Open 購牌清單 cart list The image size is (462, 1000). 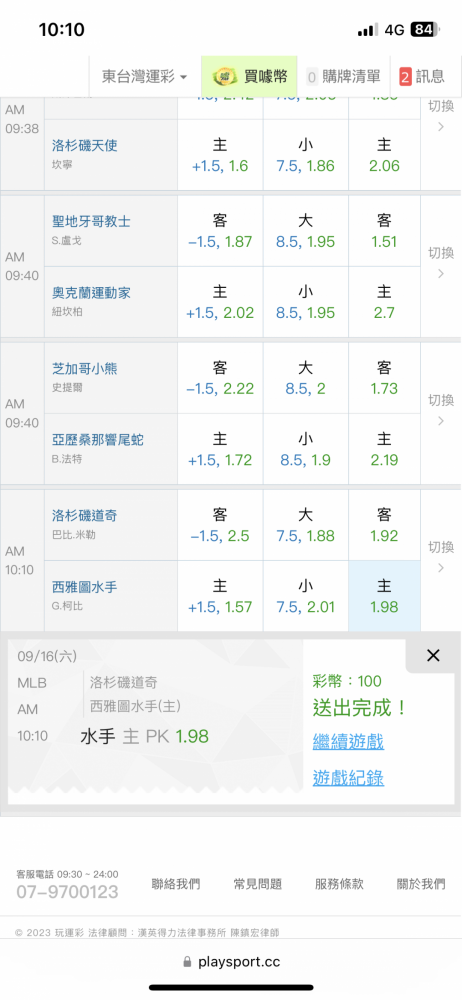pyautogui.click(x=343, y=77)
